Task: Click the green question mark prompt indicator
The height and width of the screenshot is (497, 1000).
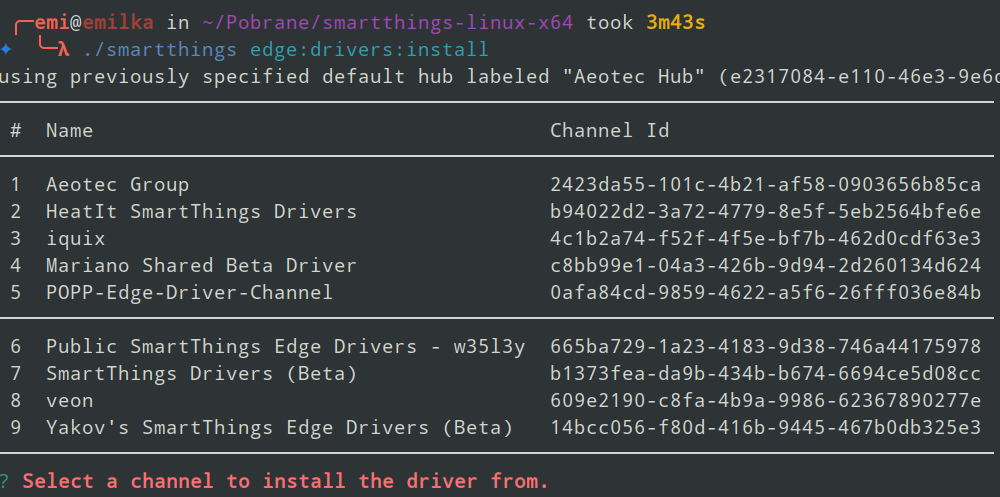Action: coord(5,481)
